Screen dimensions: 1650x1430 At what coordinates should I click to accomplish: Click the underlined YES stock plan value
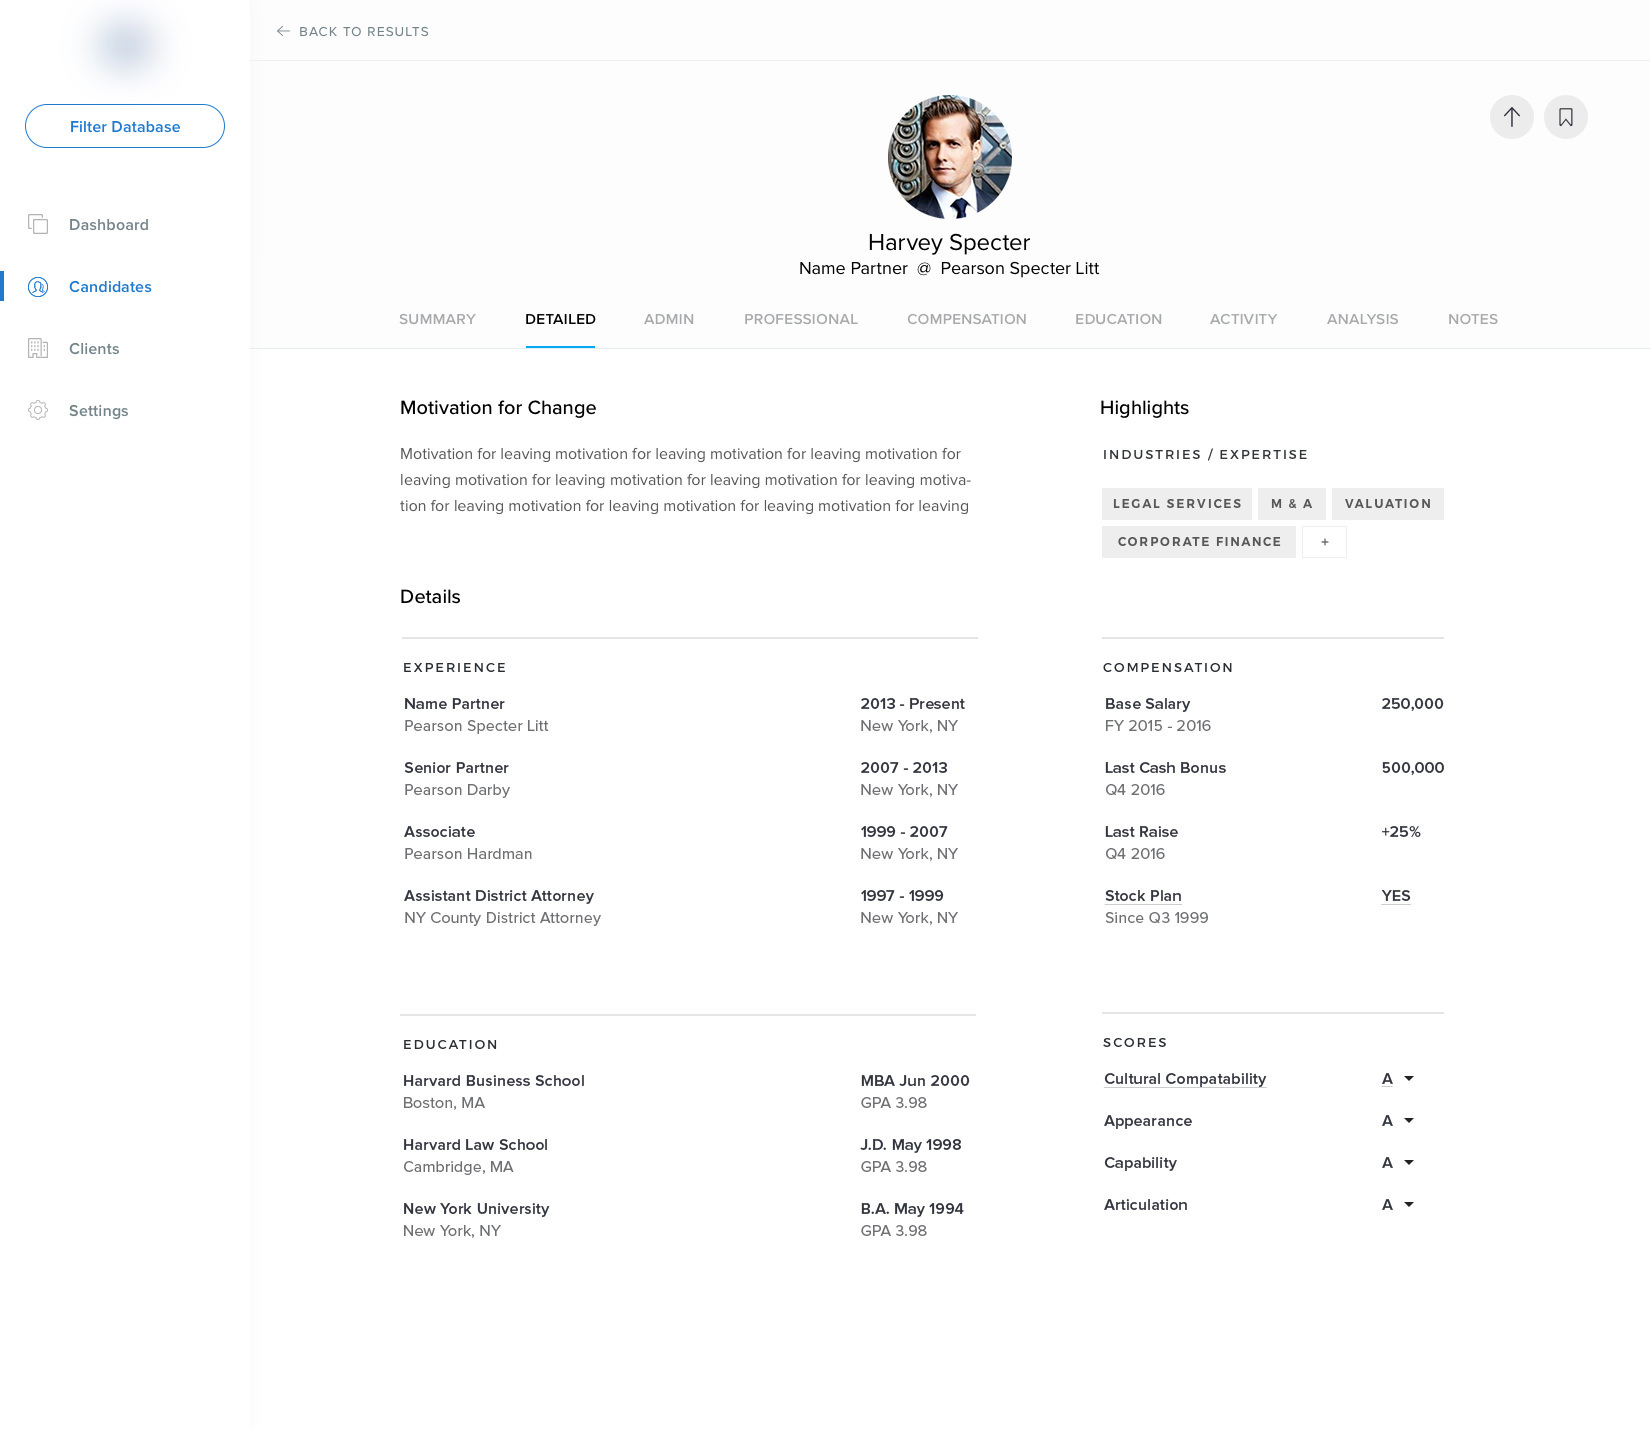point(1396,896)
